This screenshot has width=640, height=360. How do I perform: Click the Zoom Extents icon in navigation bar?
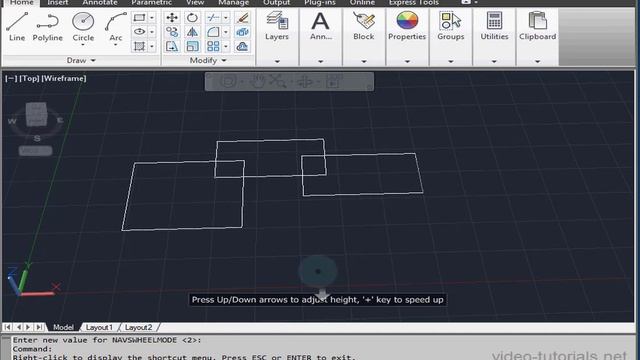(x=278, y=82)
